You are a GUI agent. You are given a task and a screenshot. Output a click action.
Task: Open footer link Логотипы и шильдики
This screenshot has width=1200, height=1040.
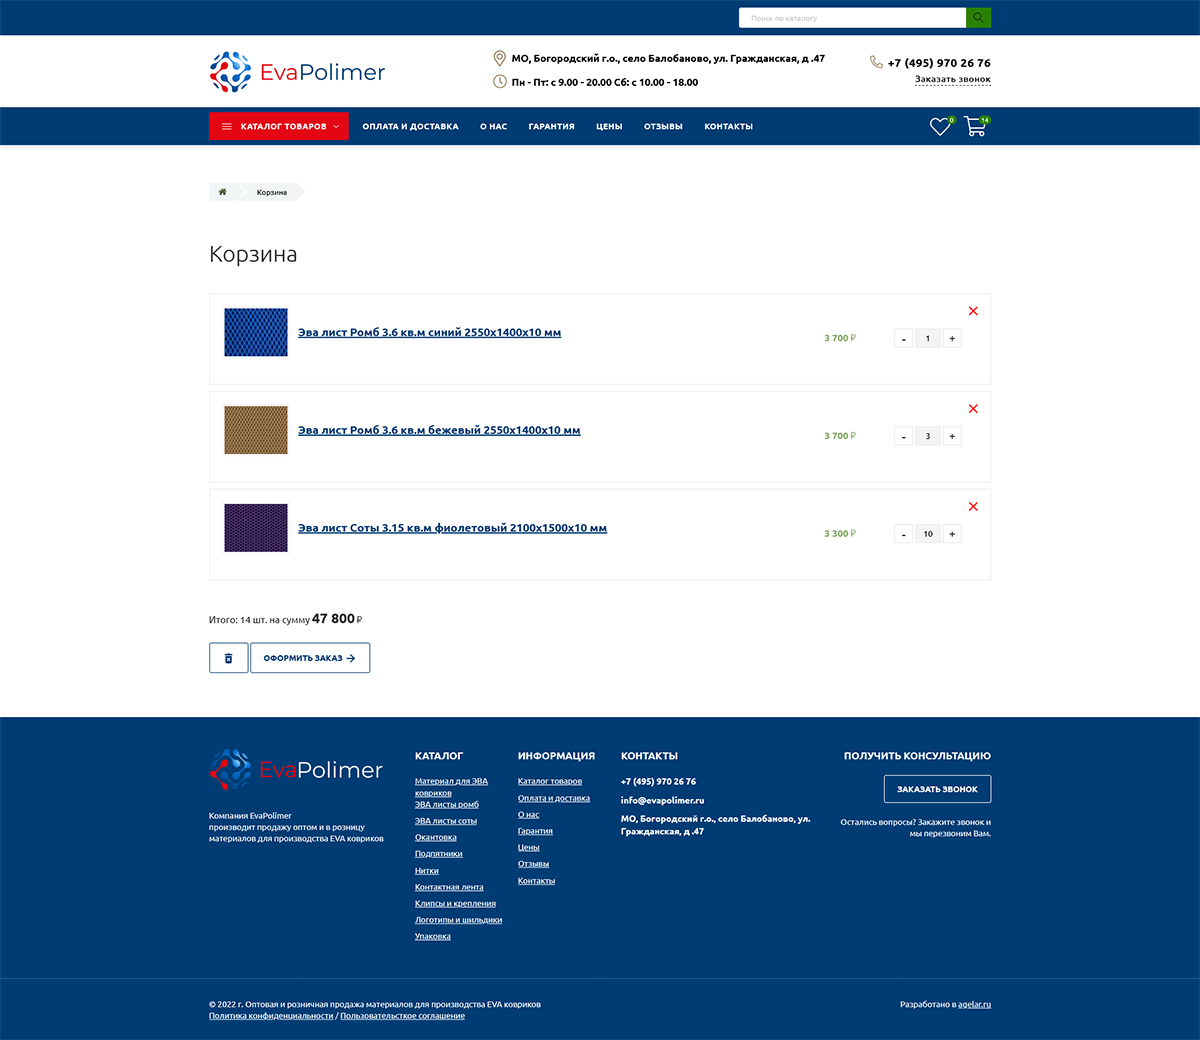[458, 920]
